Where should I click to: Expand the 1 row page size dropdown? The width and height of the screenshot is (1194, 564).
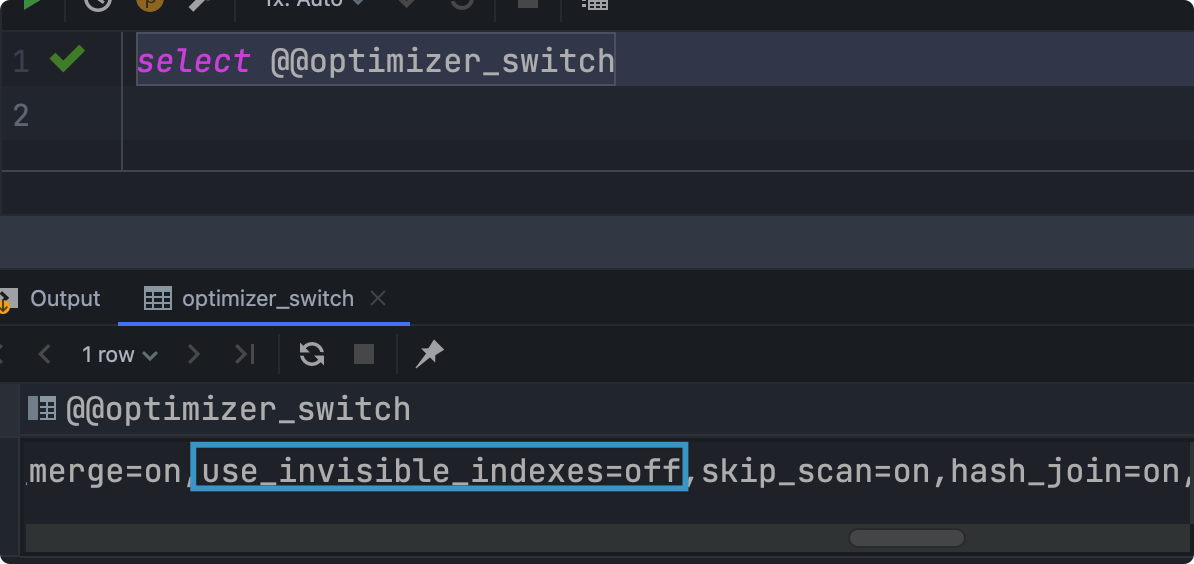pyautogui.click(x=120, y=355)
